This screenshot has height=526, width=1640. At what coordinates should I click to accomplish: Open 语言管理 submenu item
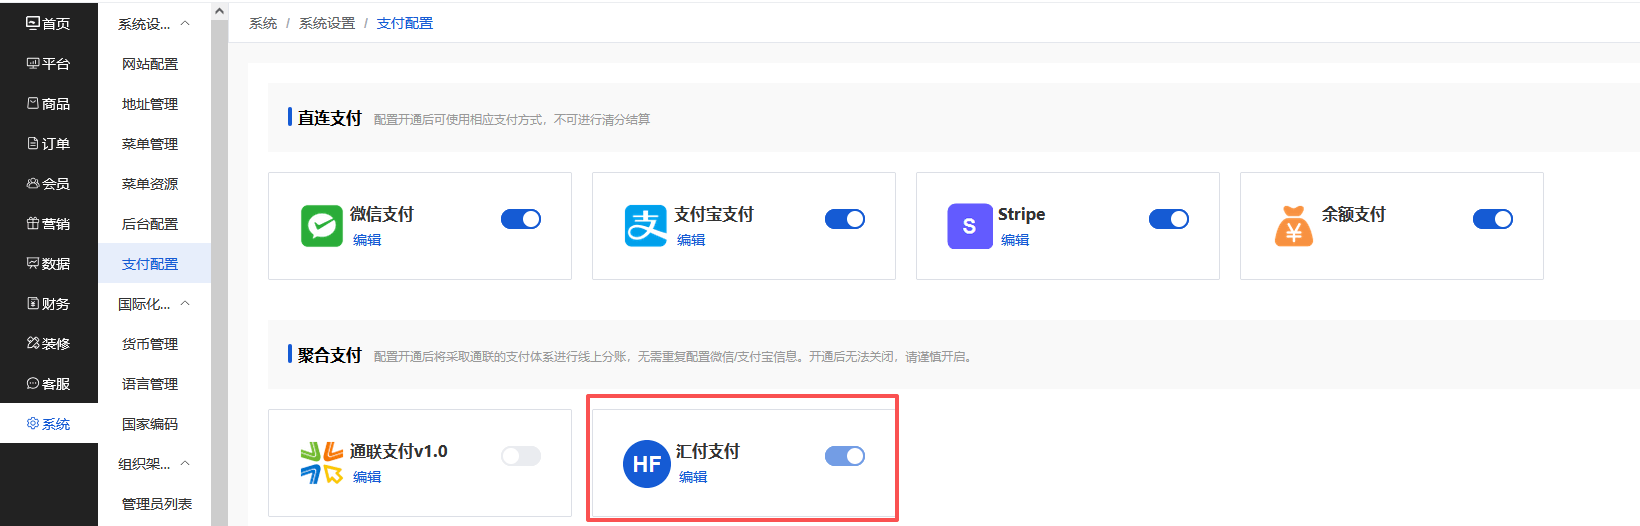150,383
